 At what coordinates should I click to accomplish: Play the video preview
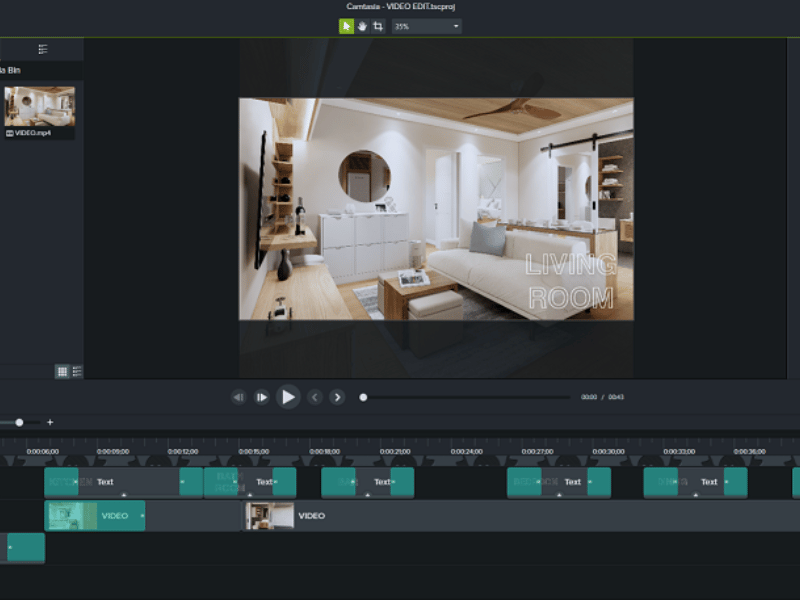288,397
